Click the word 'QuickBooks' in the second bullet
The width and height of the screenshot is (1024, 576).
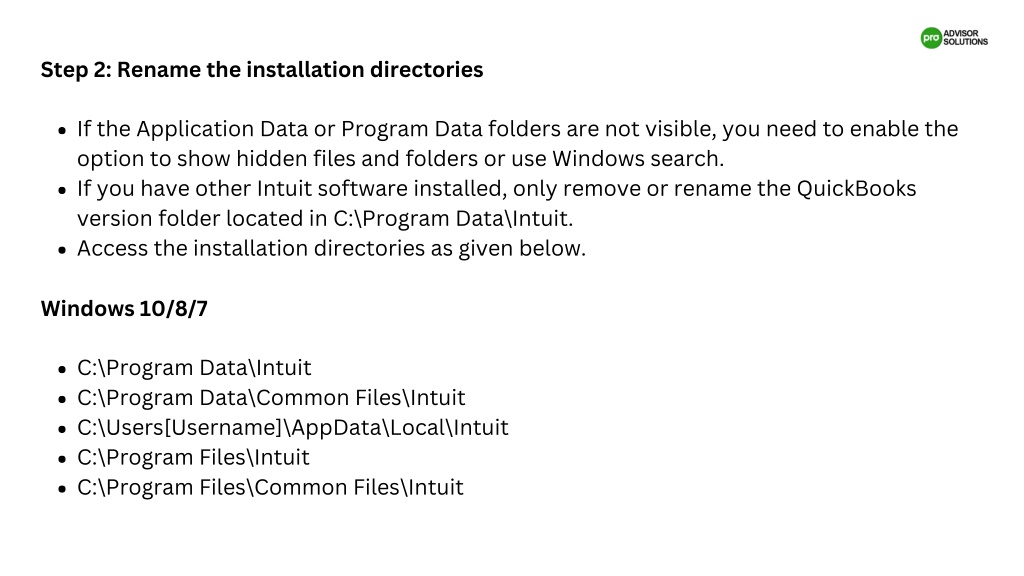(856, 189)
